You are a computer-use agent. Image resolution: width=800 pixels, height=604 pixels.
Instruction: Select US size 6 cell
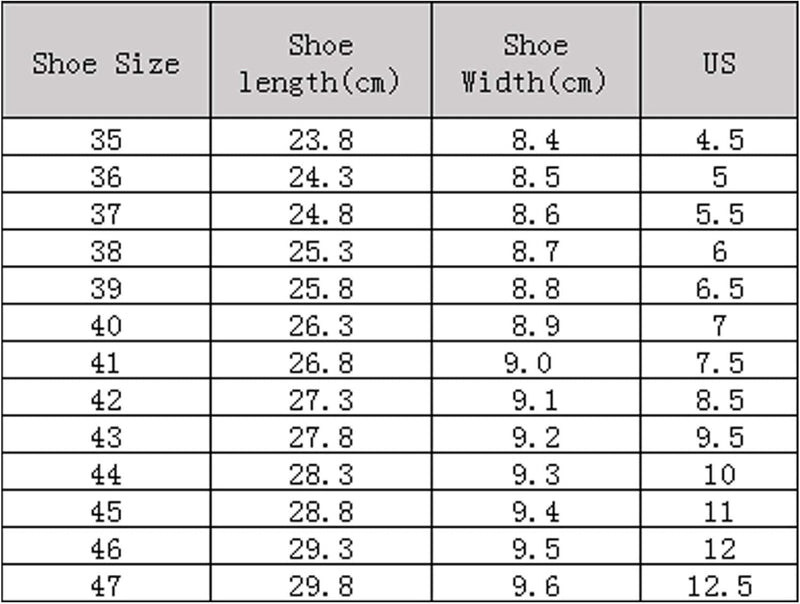click(x=719, y=251)
